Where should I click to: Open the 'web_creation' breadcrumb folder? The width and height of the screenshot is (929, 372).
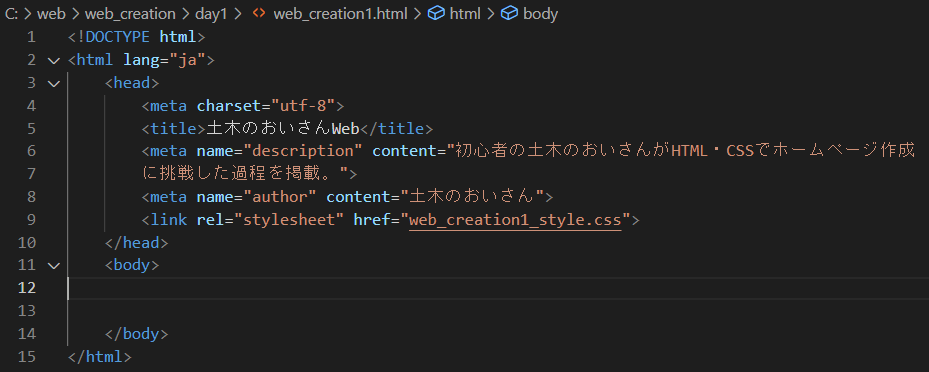coord(130,14)
